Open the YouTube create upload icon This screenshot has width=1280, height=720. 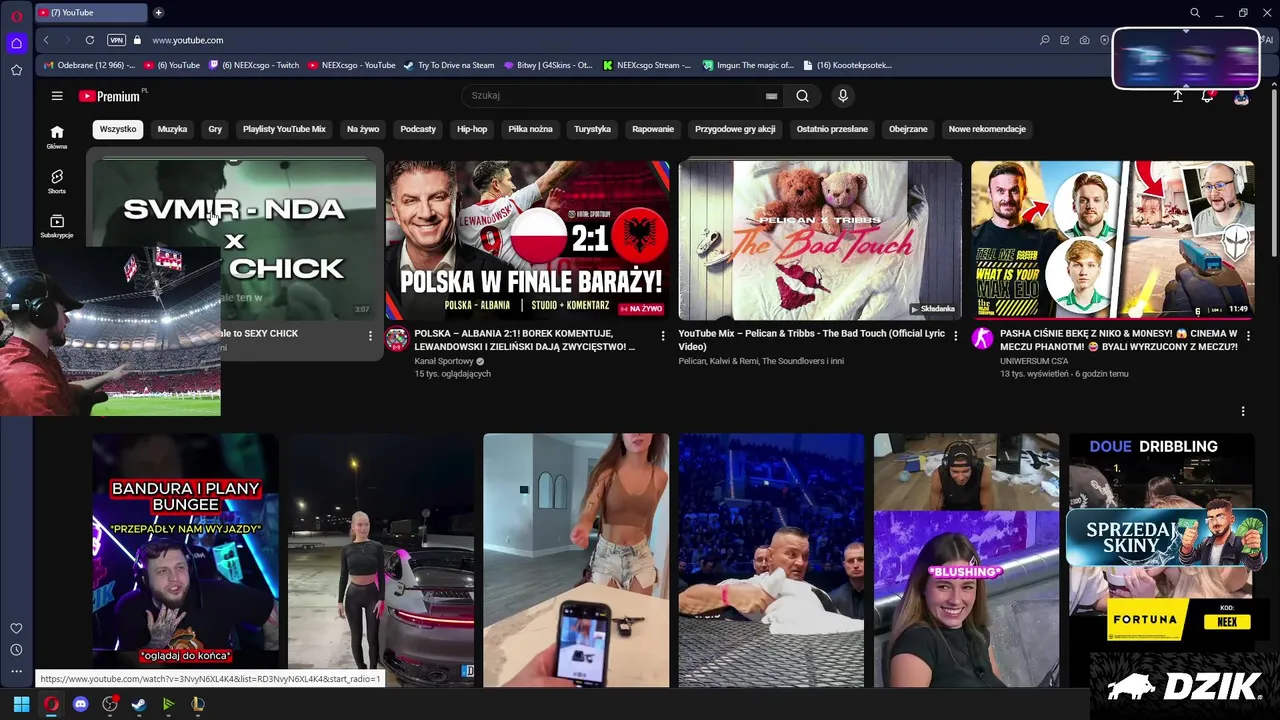(x=1177, y=96)
